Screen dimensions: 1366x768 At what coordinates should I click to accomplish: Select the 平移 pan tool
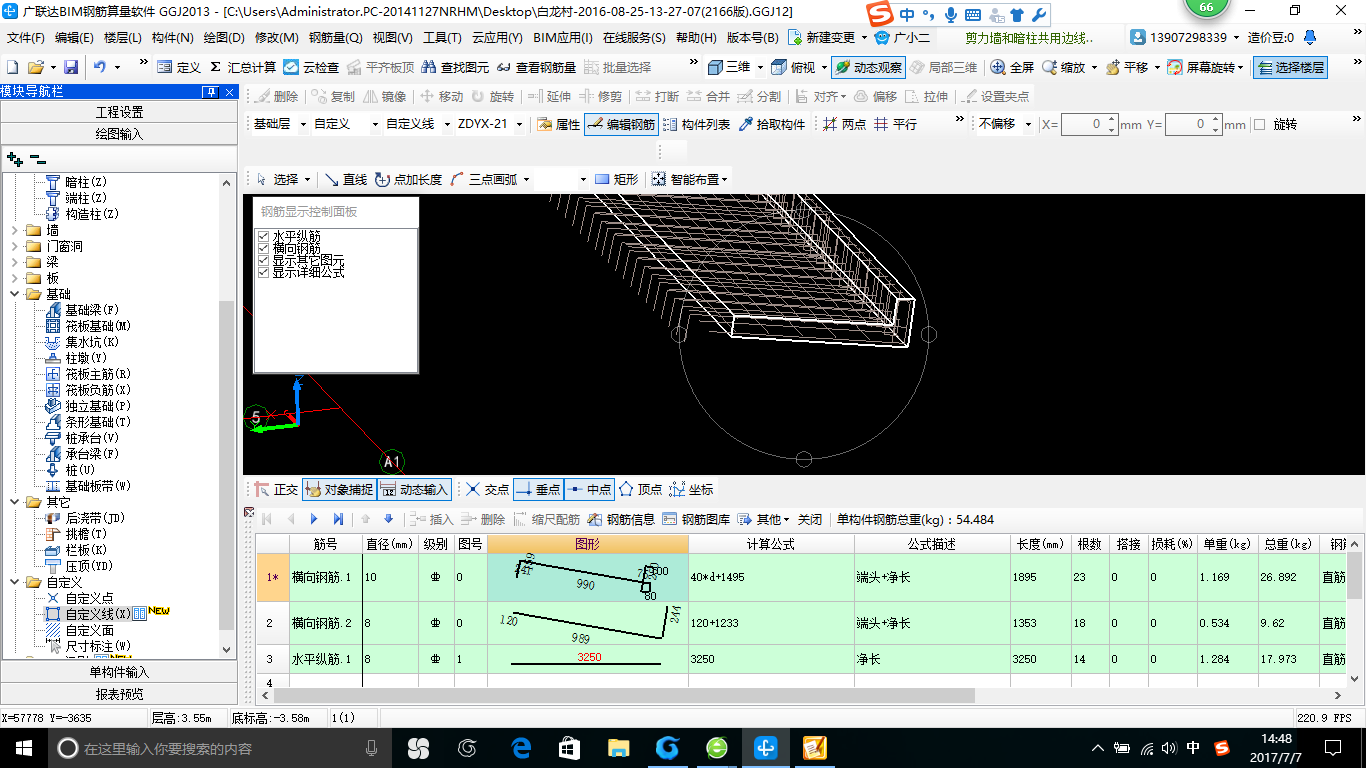[1126, 67]
